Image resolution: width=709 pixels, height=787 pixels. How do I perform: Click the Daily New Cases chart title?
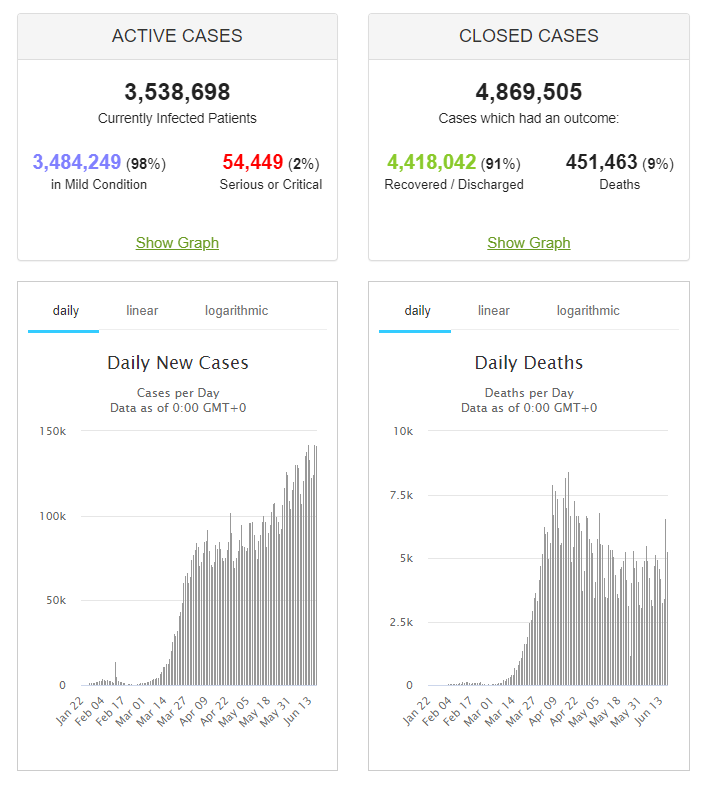(x=177, y=362)
